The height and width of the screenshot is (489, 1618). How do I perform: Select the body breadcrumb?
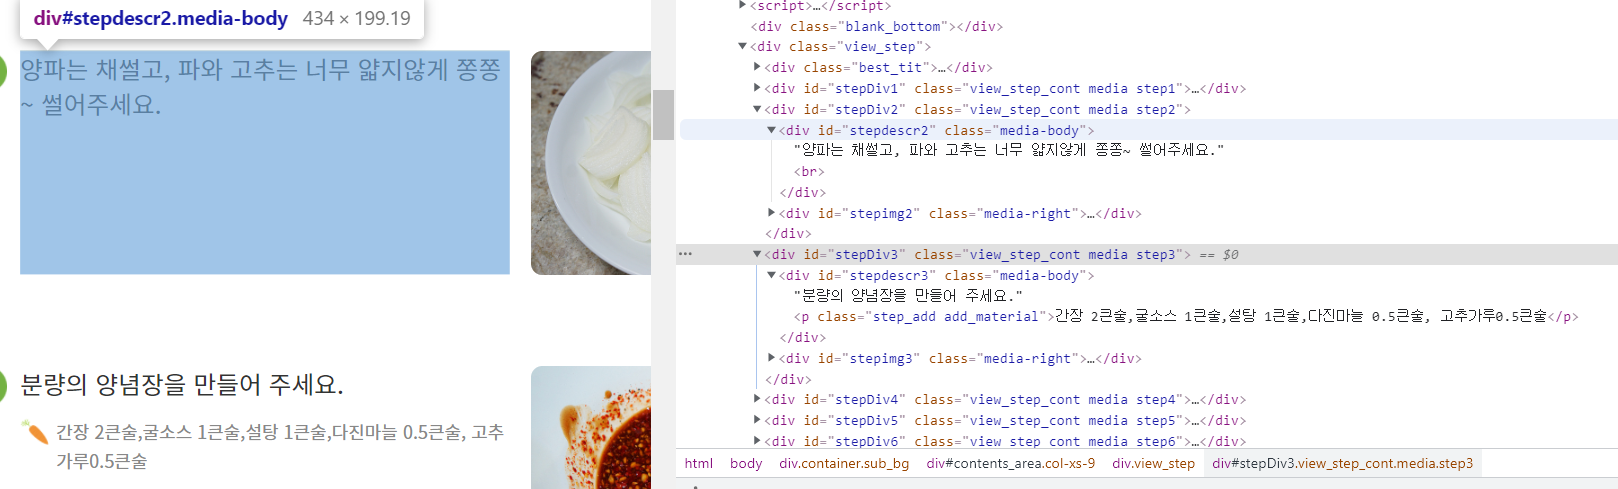(x=746, y=463)
